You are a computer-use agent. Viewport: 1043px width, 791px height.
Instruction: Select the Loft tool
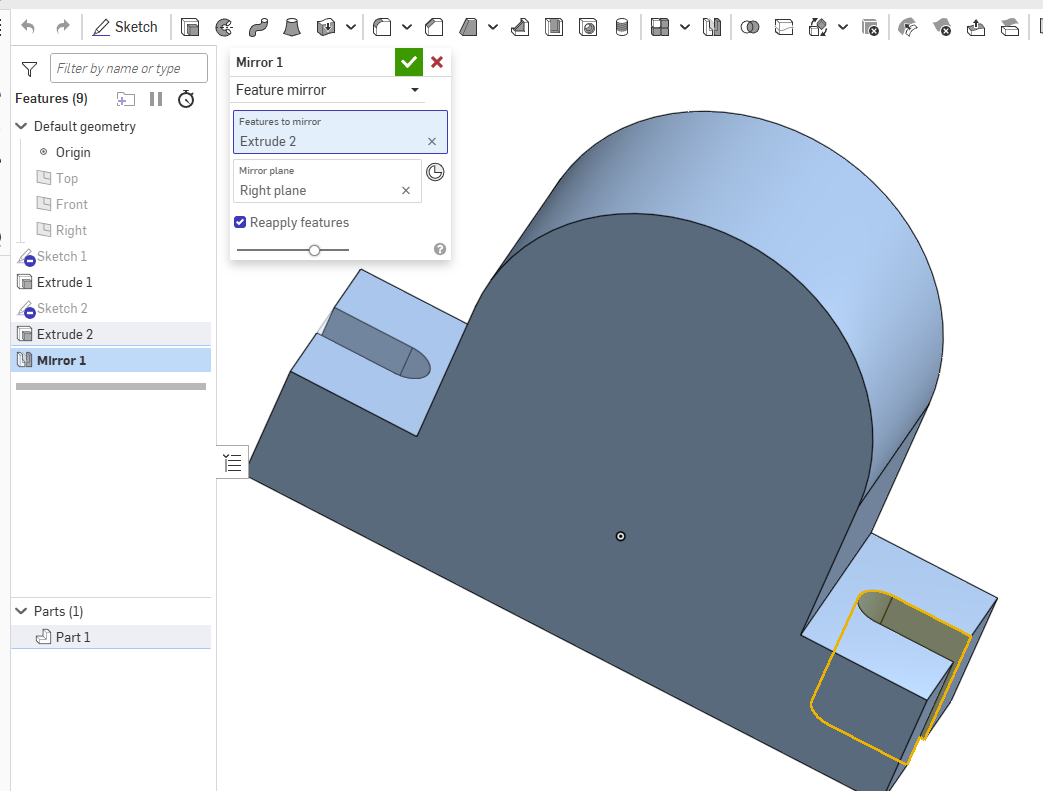292,27
